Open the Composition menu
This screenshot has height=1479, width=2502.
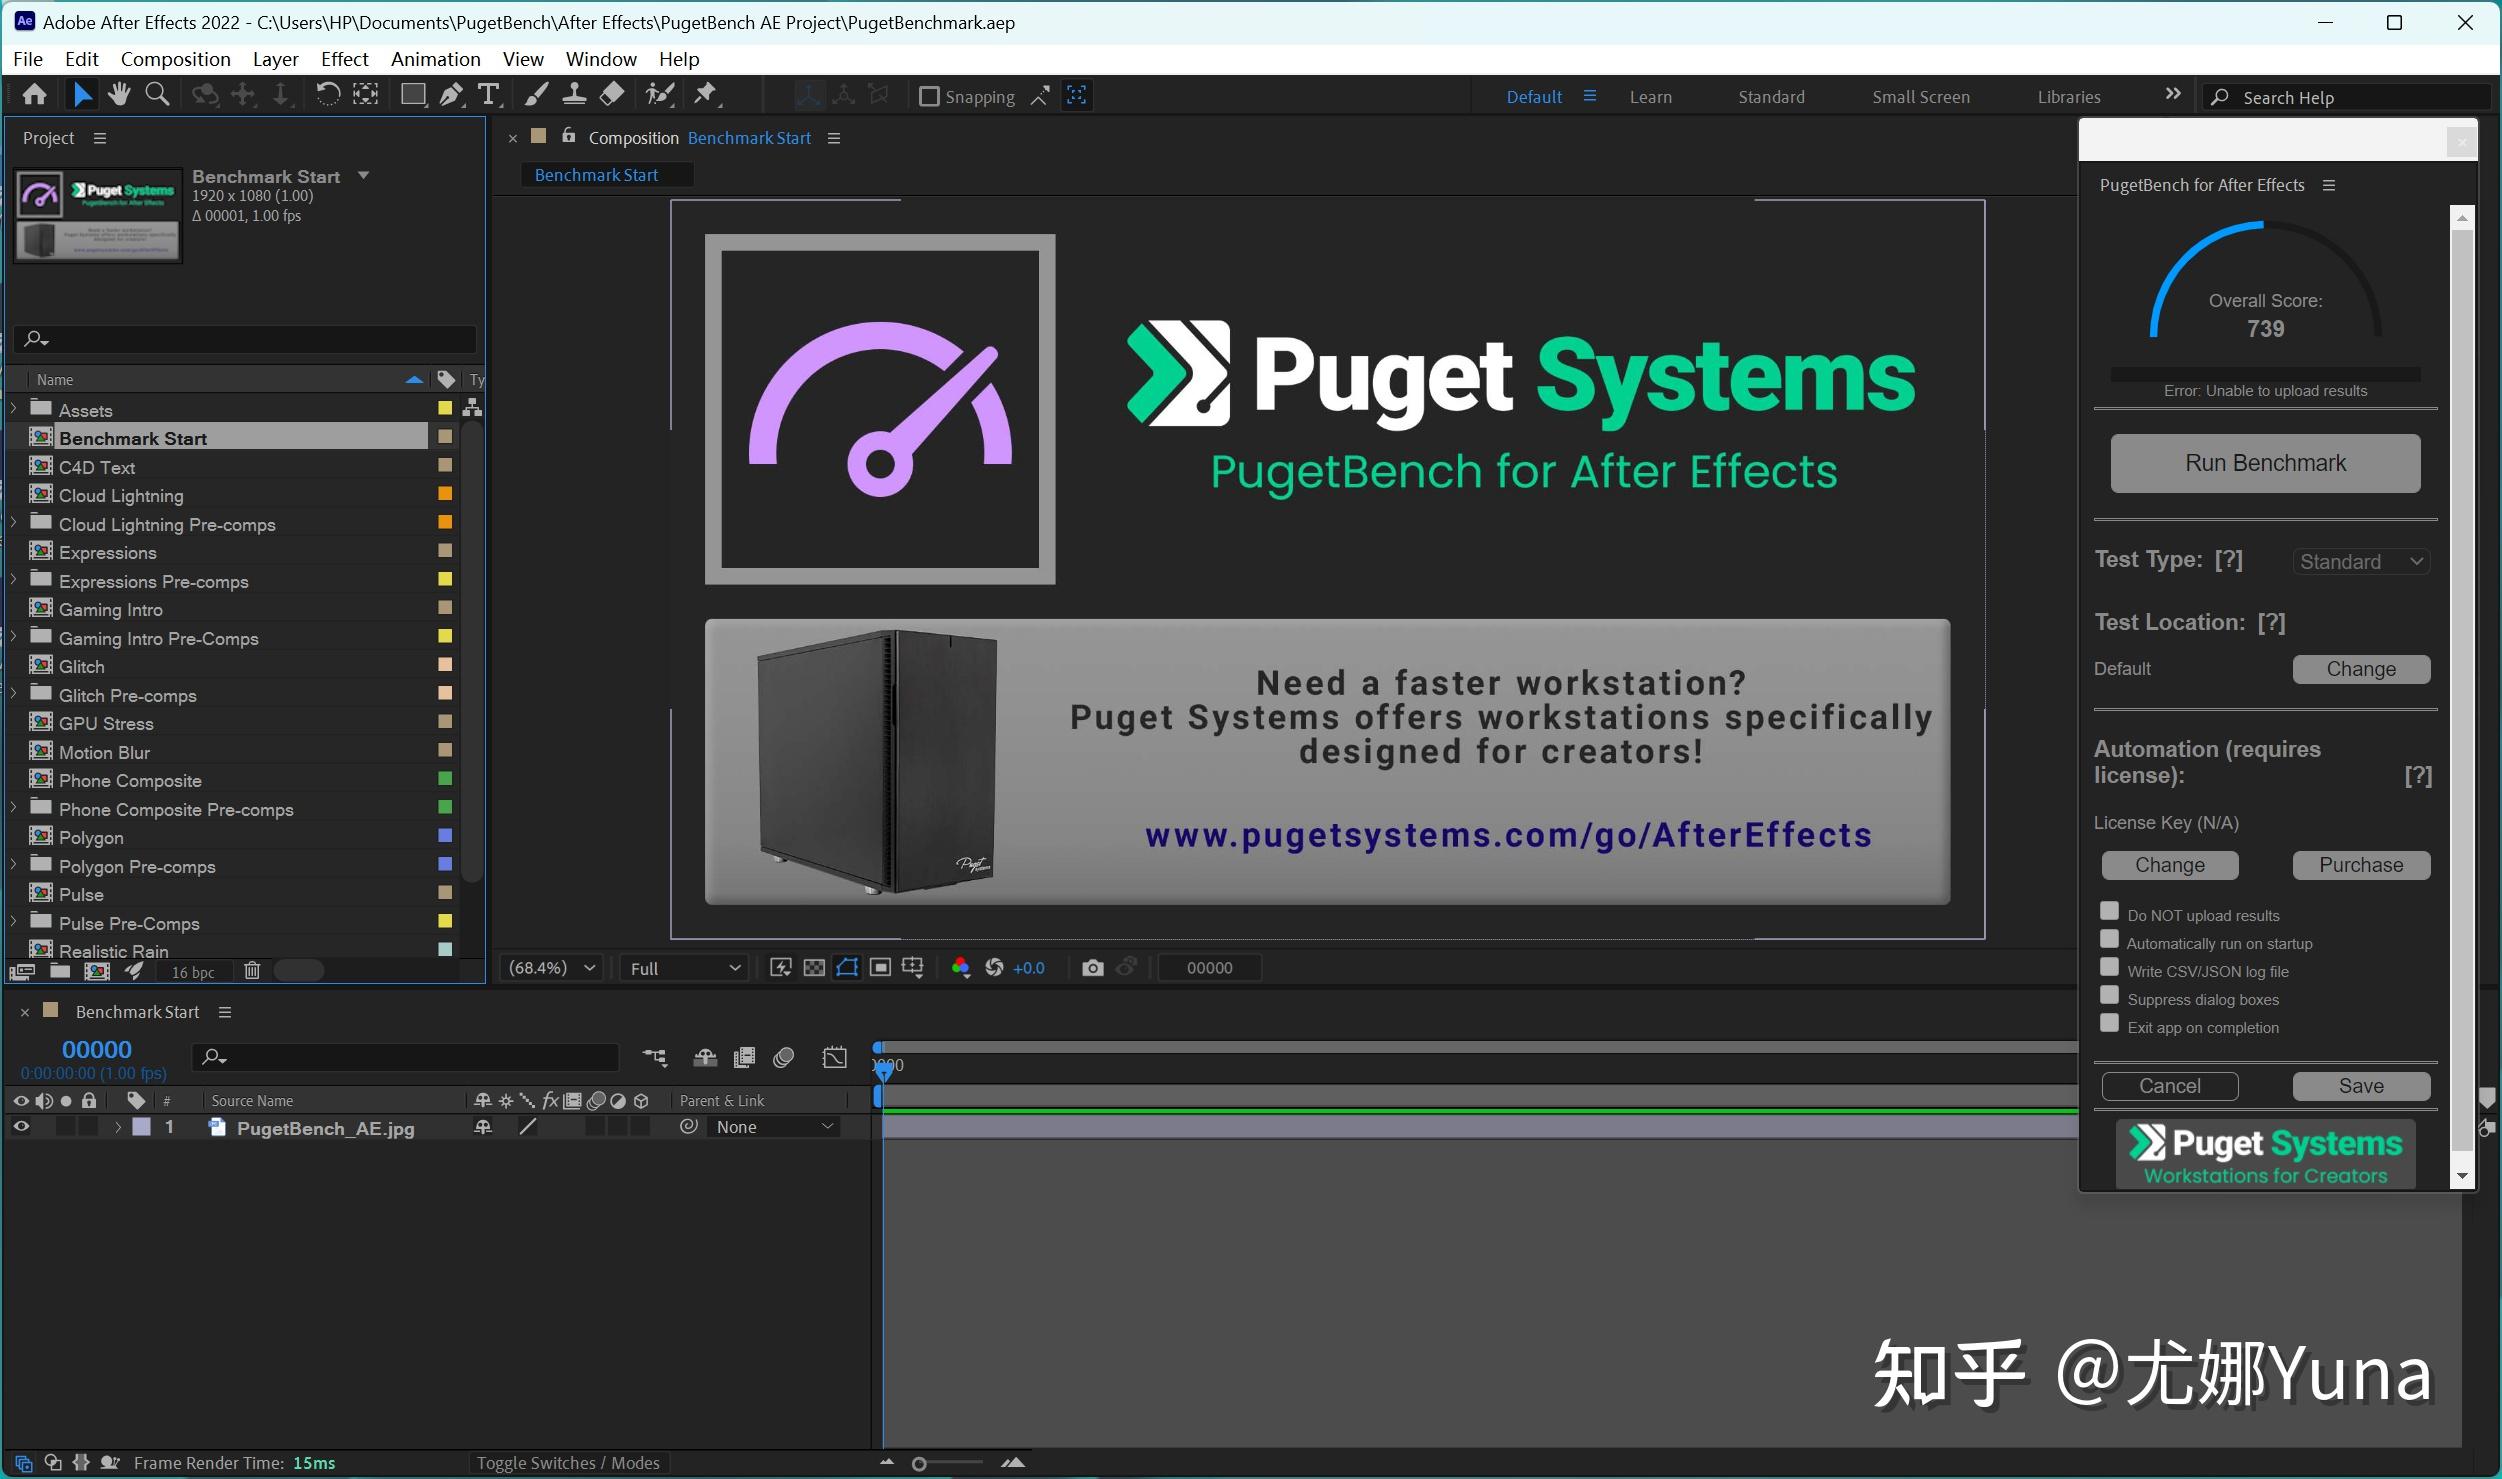(x=175, y=59)
